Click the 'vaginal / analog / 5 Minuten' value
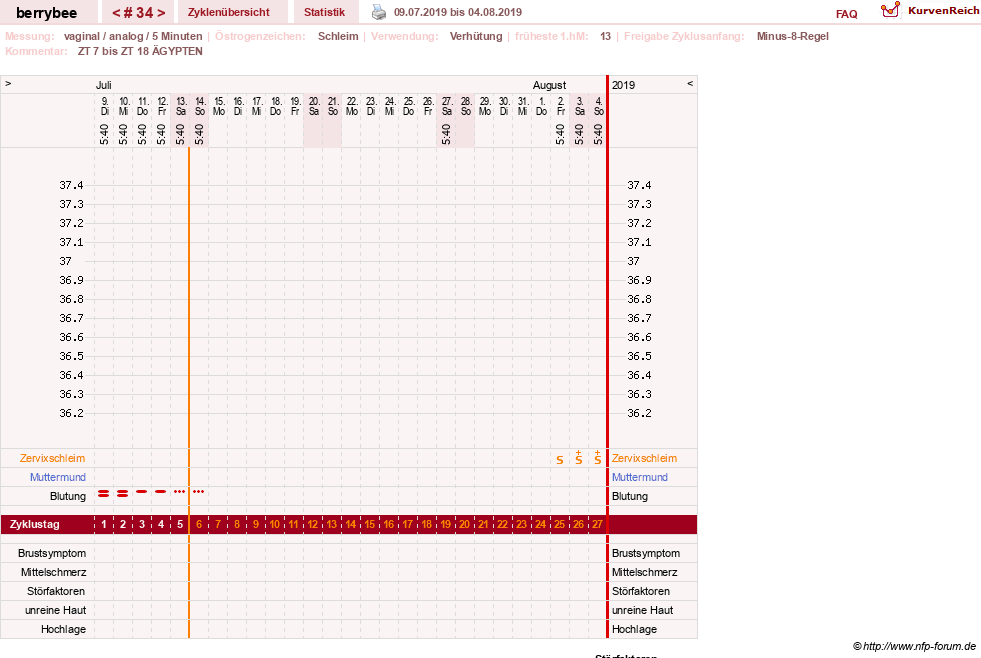981x658 pixels. click(133, 36)
